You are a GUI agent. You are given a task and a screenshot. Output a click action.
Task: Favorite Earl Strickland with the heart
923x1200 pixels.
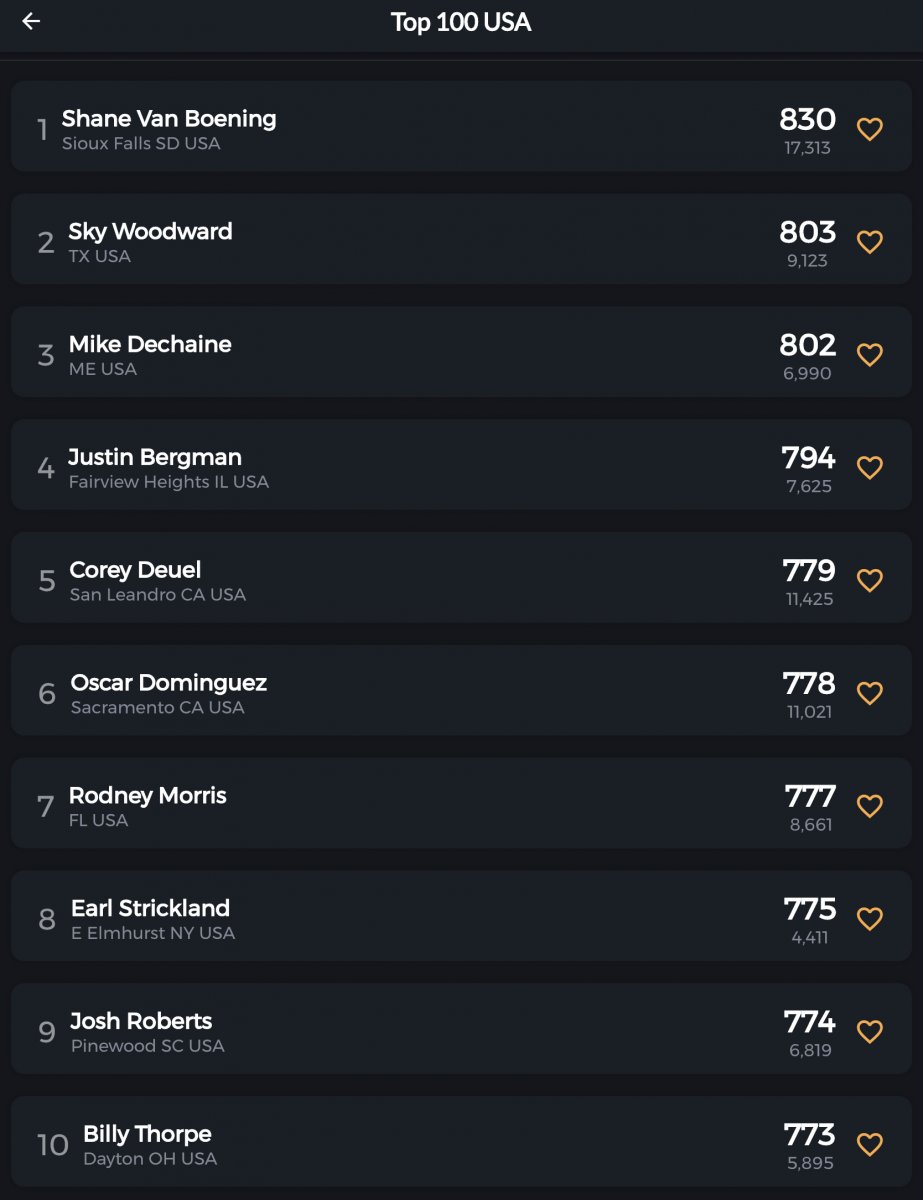[870, 920]
